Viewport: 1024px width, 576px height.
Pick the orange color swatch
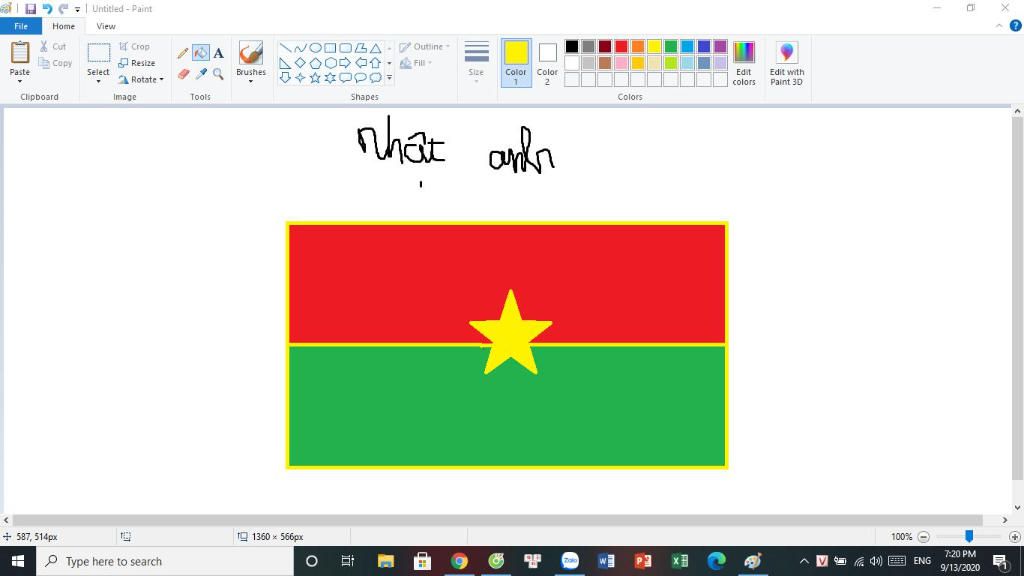coord(637,46)
